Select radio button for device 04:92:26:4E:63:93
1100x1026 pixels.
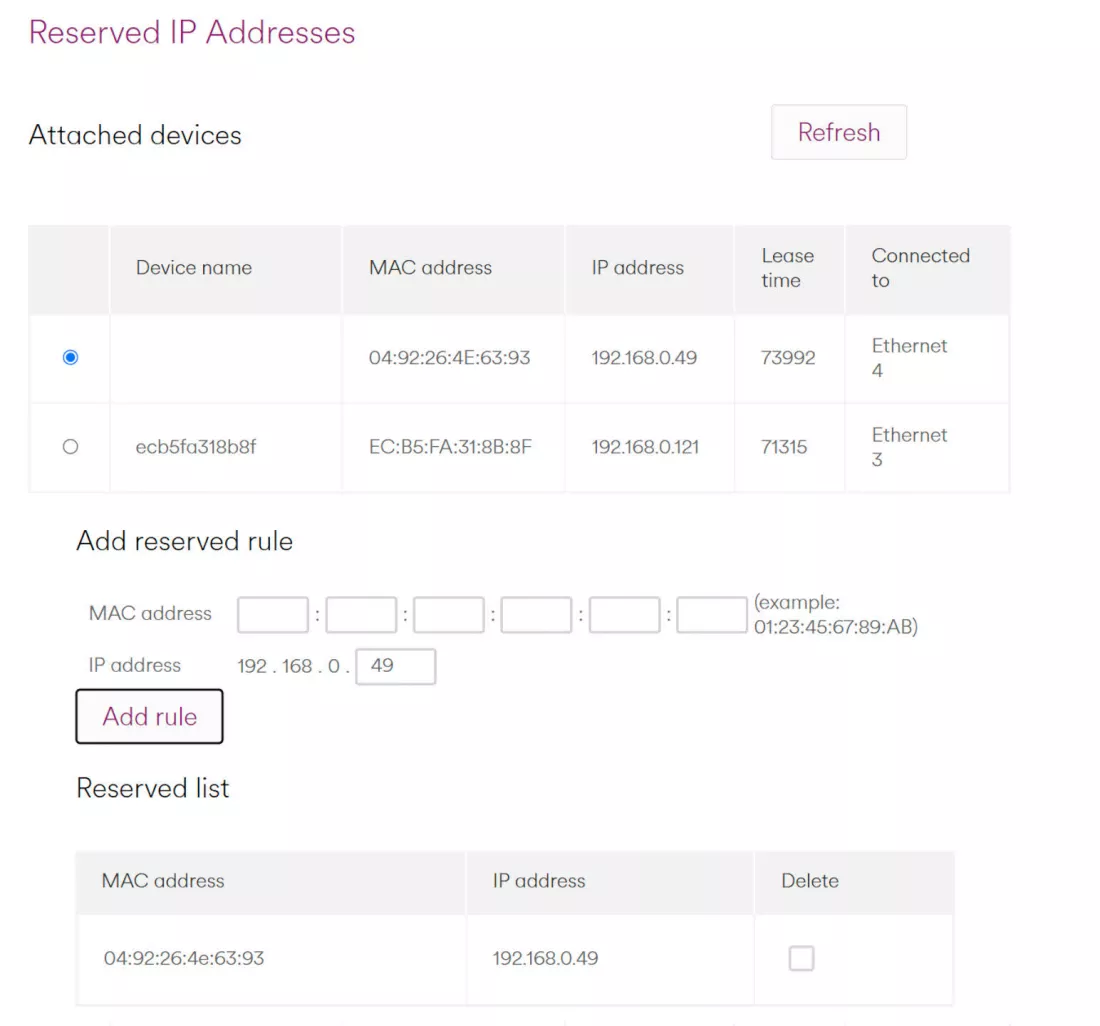click(x=70, y=358)
